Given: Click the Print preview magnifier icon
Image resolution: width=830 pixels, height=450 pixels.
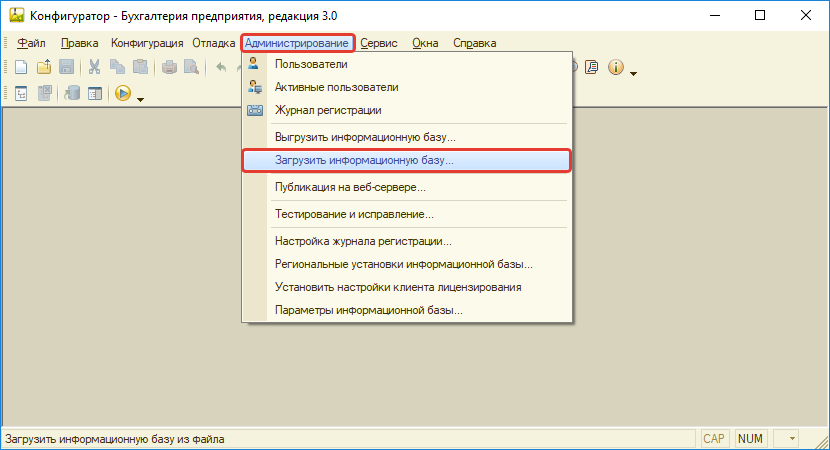Looking at the screenshot, I should (x=191, y=67).
